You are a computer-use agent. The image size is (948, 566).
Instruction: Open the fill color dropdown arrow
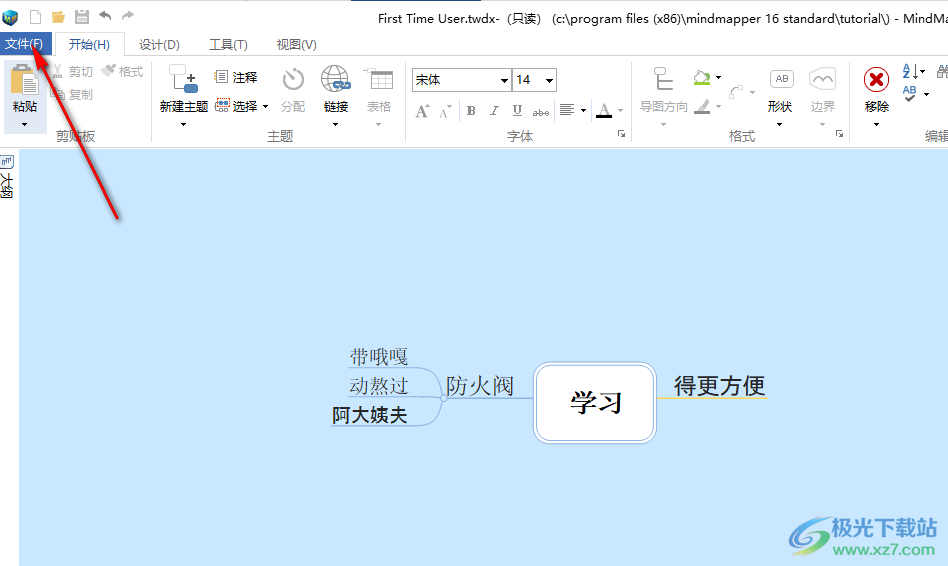[718, 77]
